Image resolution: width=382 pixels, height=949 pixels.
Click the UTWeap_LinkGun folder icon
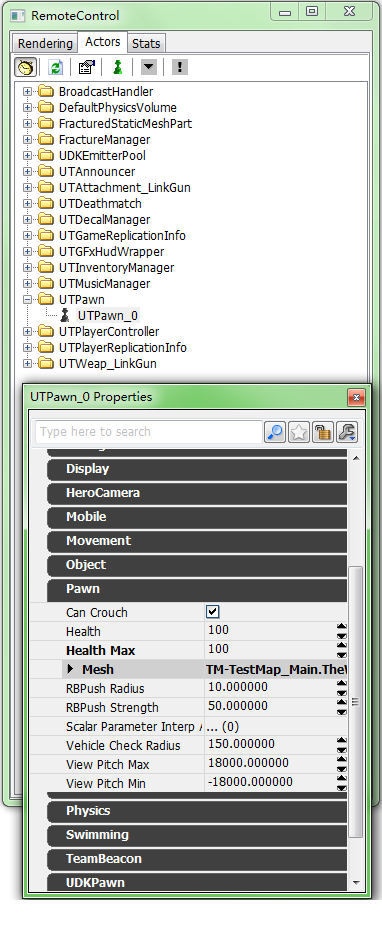point(47,364)
